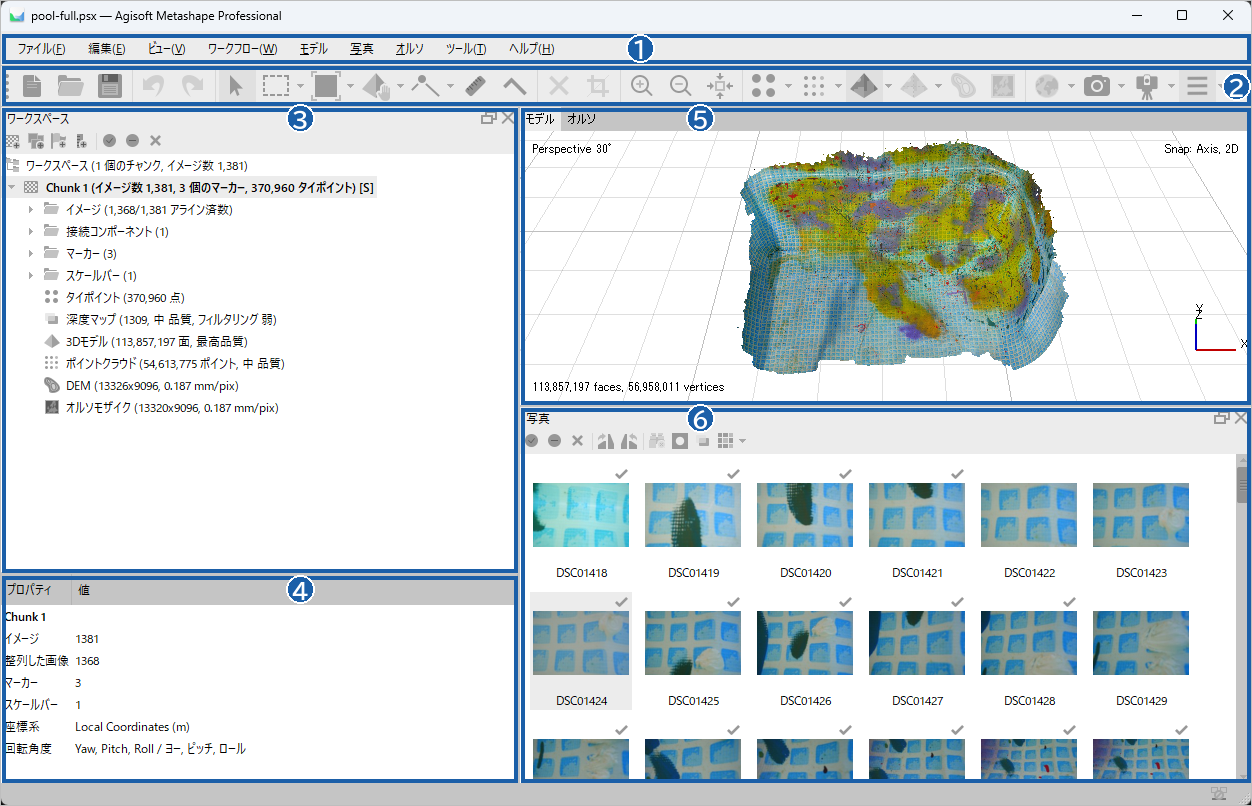Expand the スケールバー (1) folder
Image resolution: width=1252 pixels, height=806 pixels.
click(31, 275)
